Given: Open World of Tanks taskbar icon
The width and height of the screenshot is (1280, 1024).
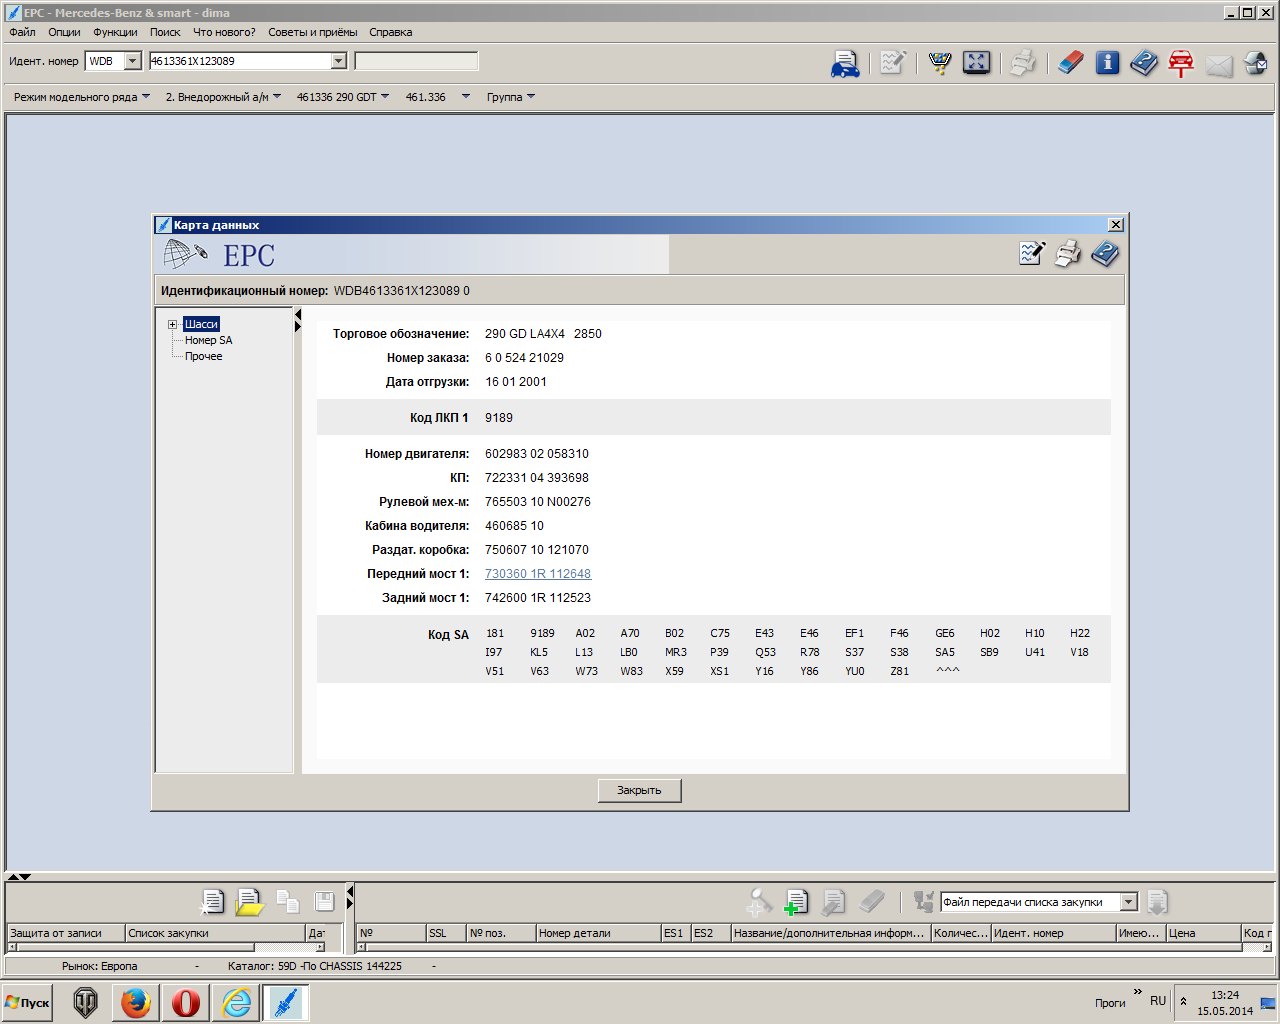Looking at the screenshot, I should [x=86, y=1002].
